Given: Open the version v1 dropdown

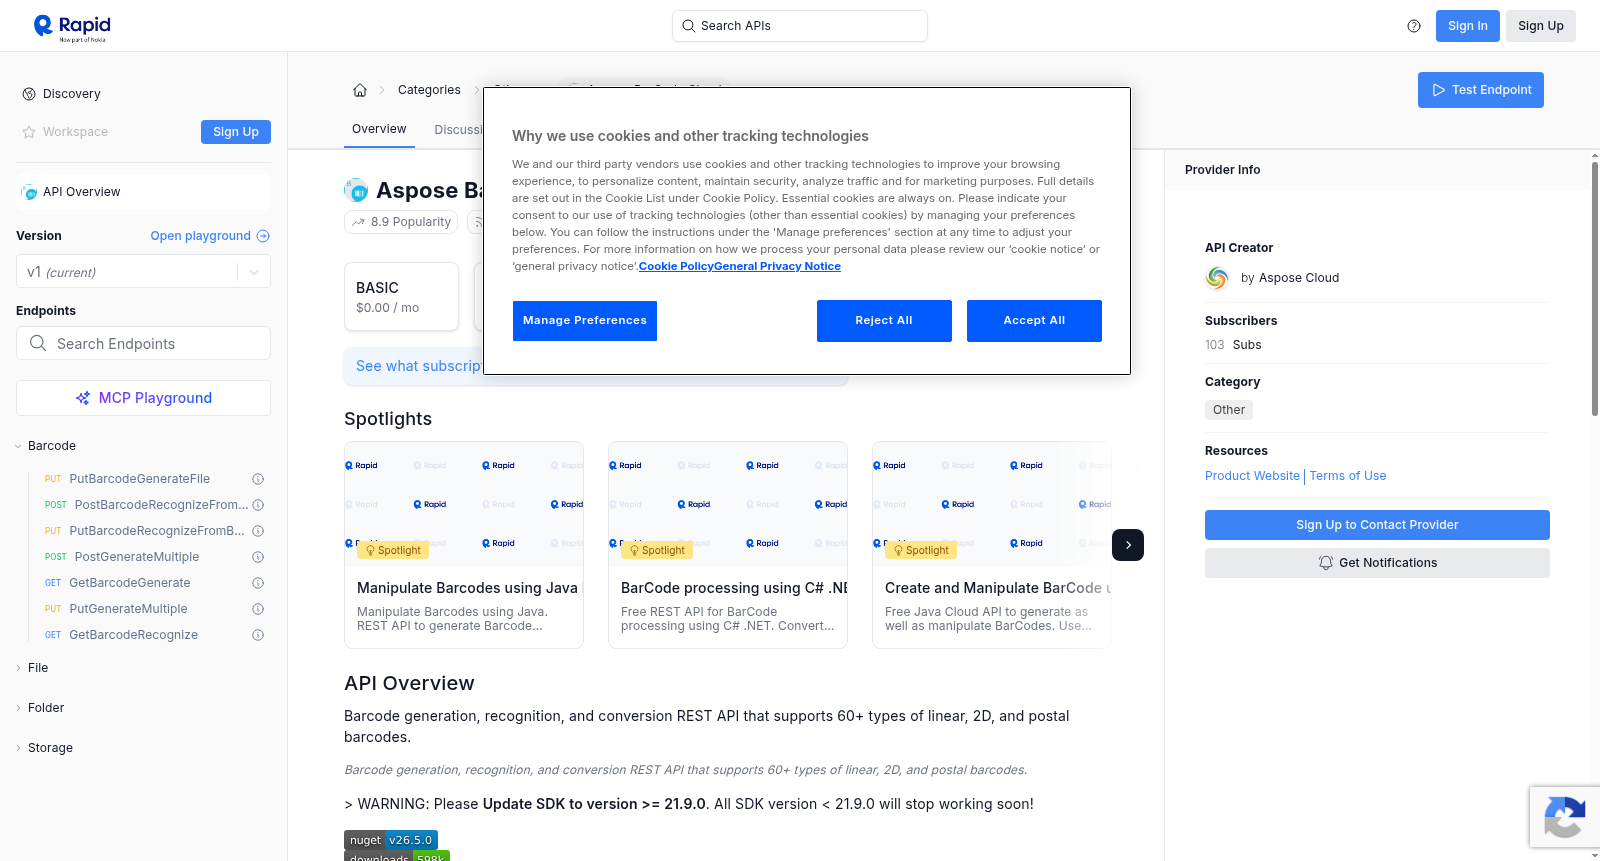Looking at the screenshot, I should [143, 272].
